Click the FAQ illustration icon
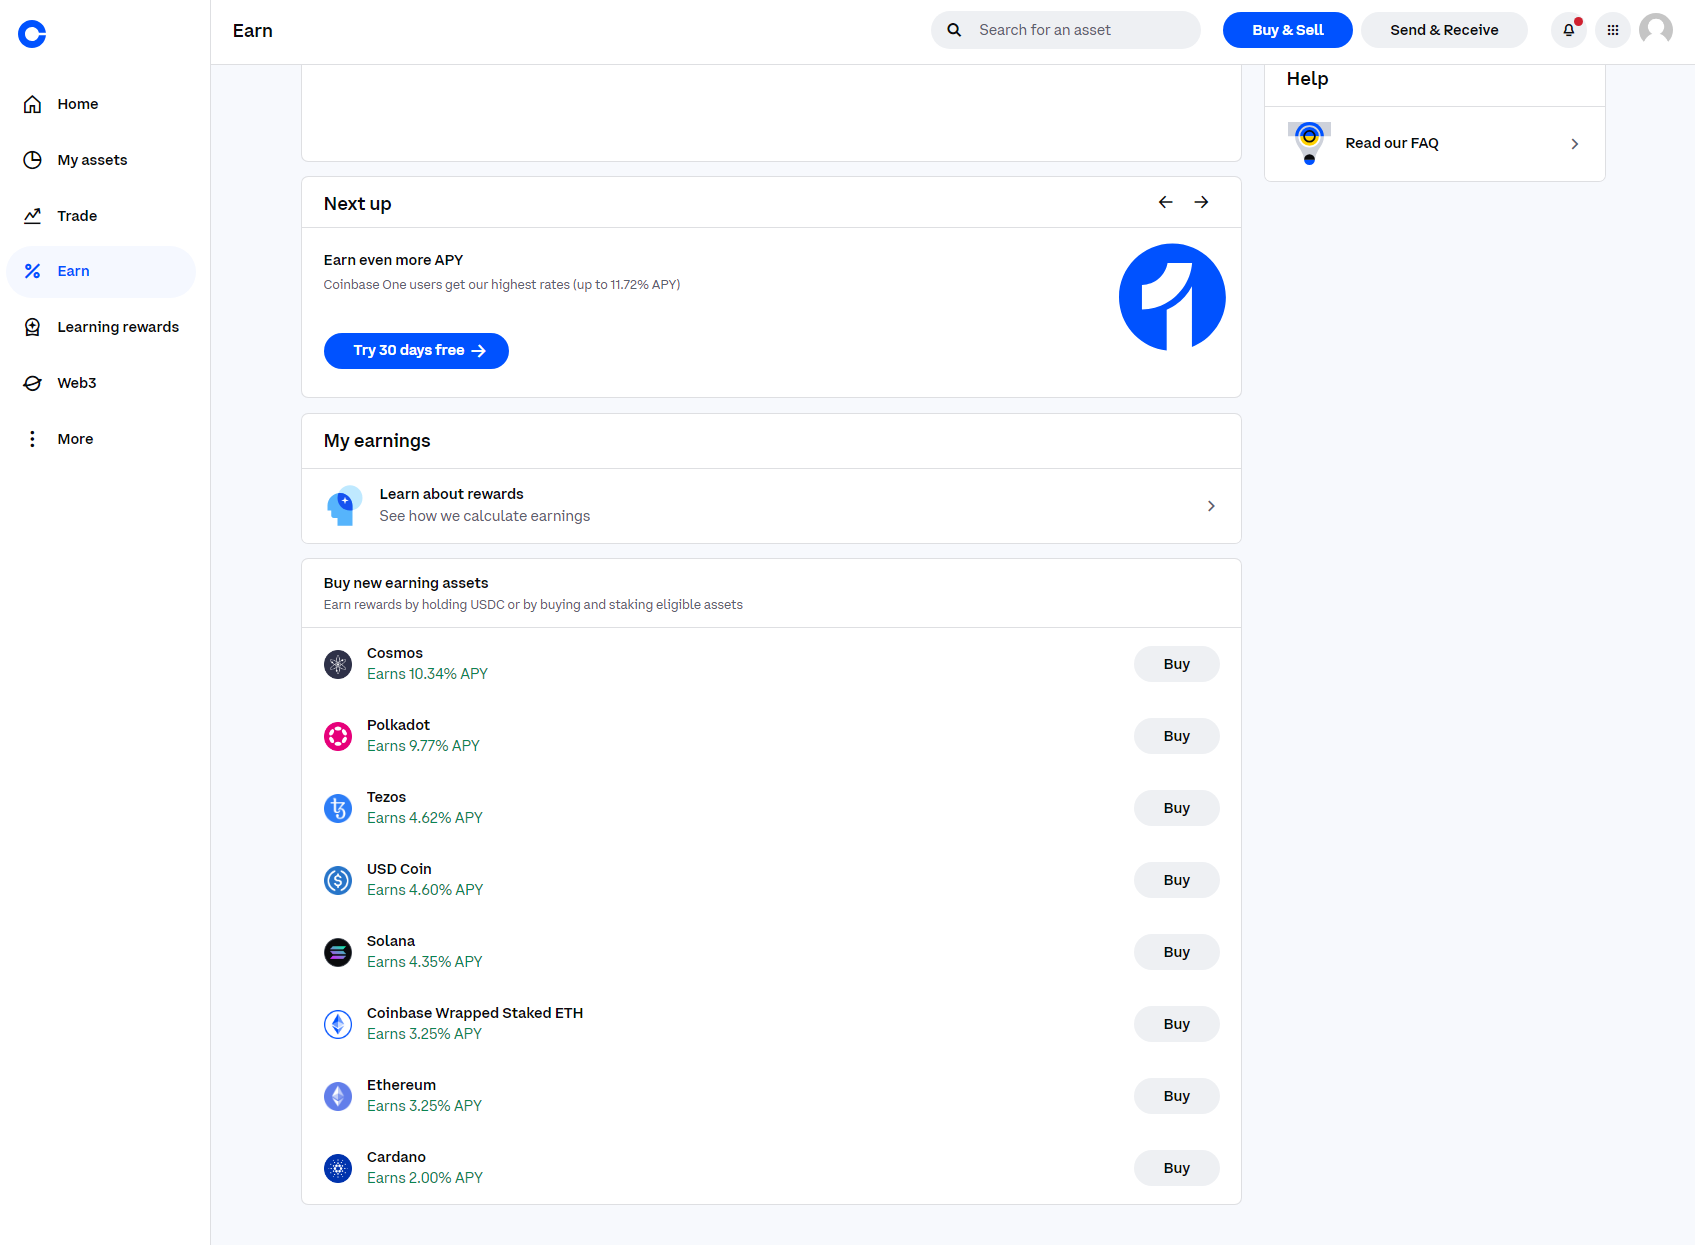Image resolution: width=1695 pixels, height=1245 pixels. (x=1309, y=143)
